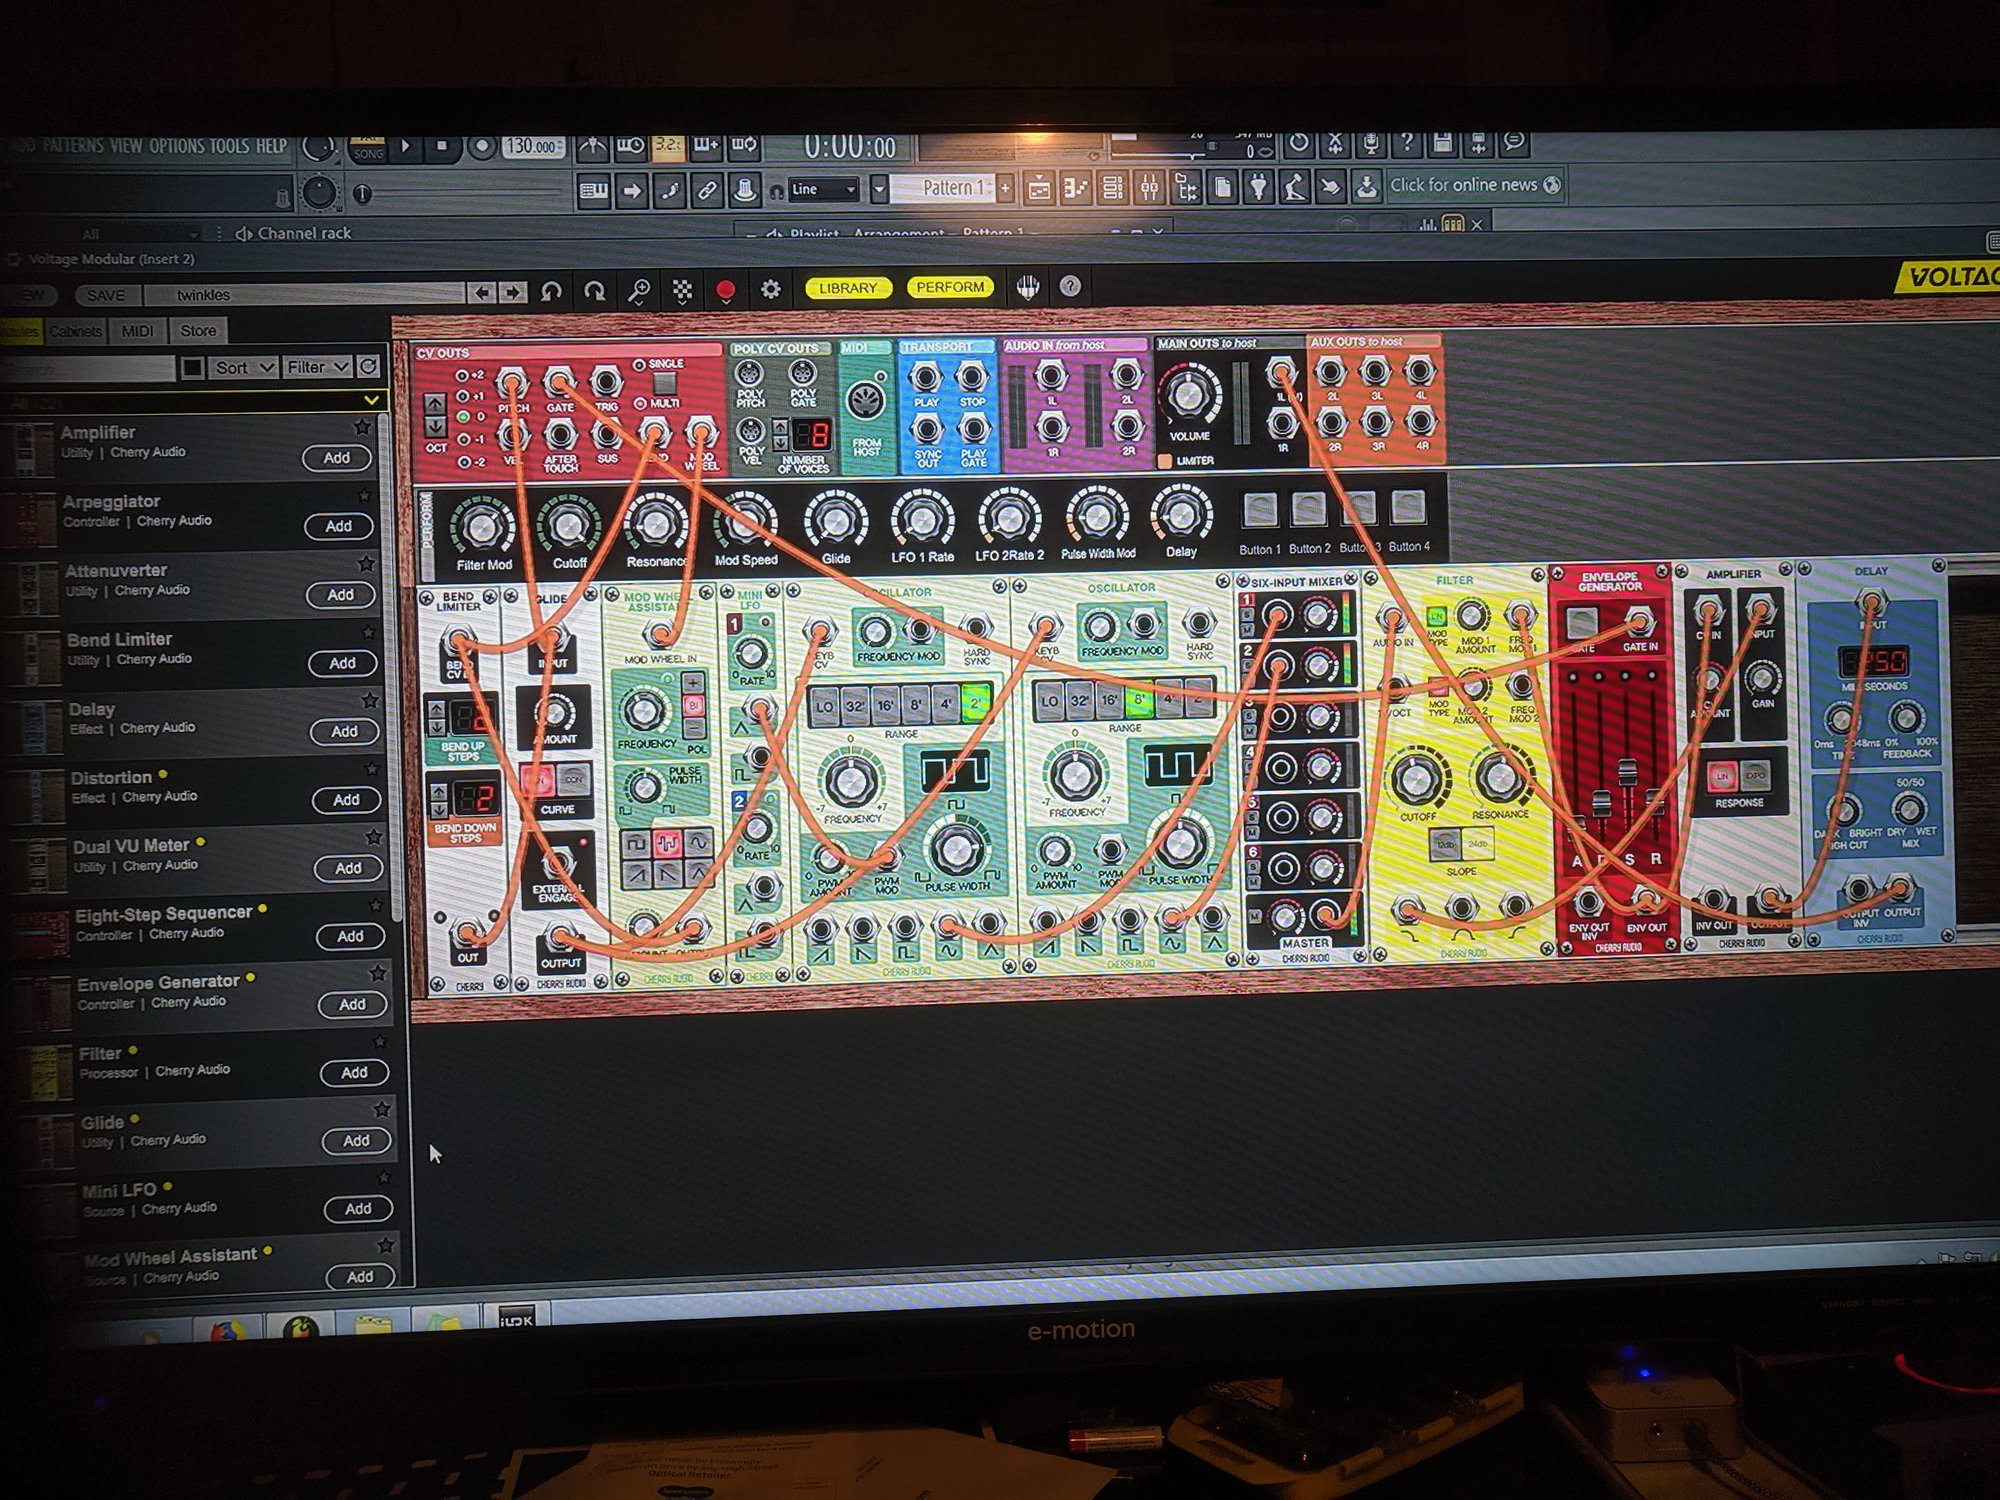Add the Envelope Generator module
The width and height of the screenshot is (2000, 1500).
[352, 1005]
